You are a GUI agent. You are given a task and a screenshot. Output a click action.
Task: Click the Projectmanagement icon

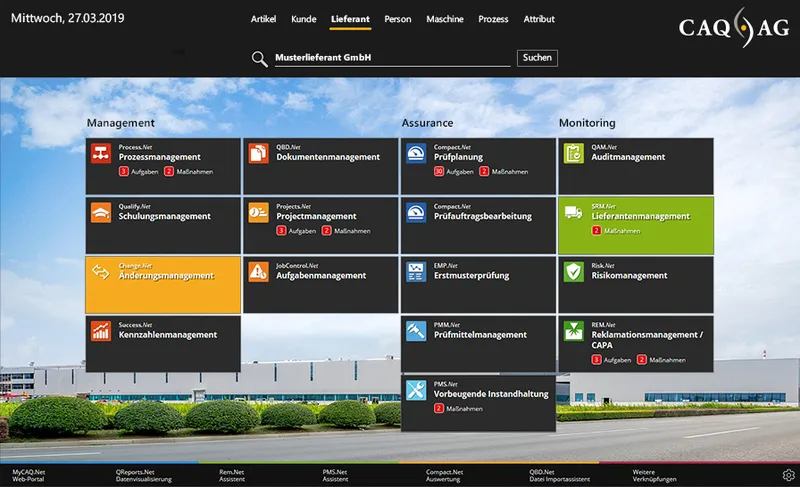[x=259, y=213]
